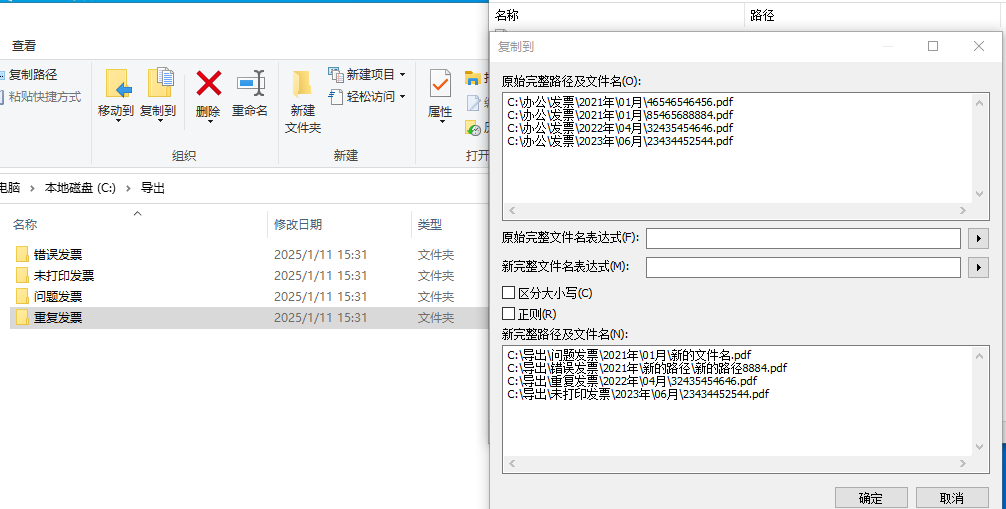Sort by 名称 column in Explorer
The height and width of the screenshot is (509, 1006).
click(x=25, y=224)
